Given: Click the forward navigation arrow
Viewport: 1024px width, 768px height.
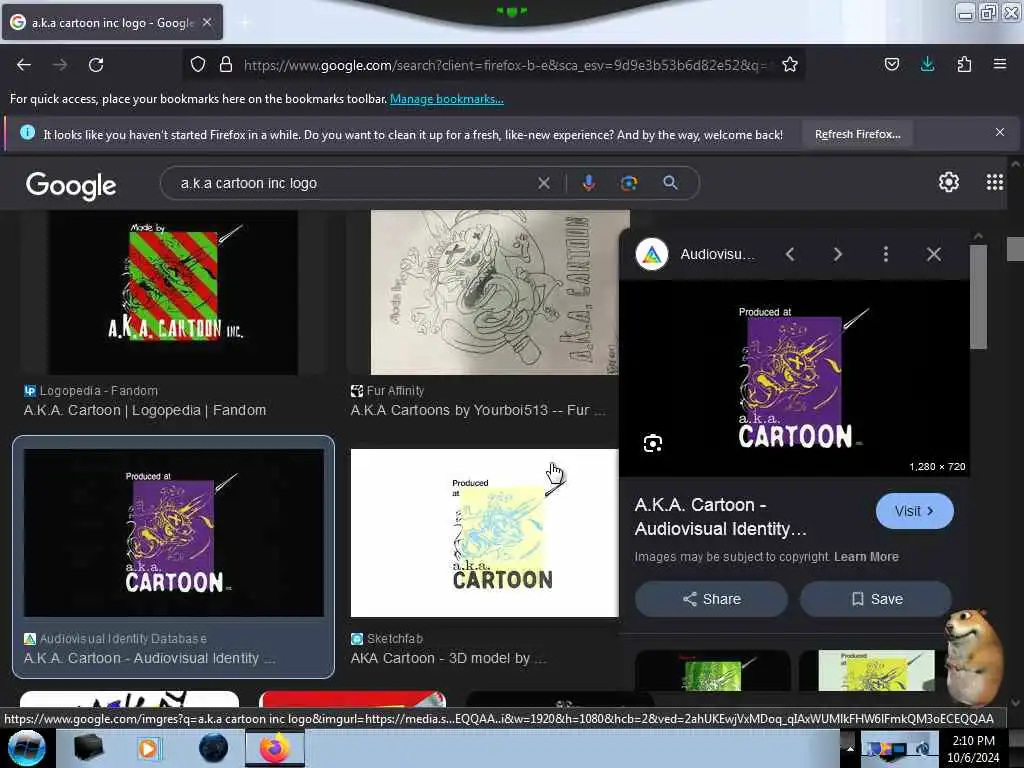Looking at the screenshot, I should tap(60, 65).
